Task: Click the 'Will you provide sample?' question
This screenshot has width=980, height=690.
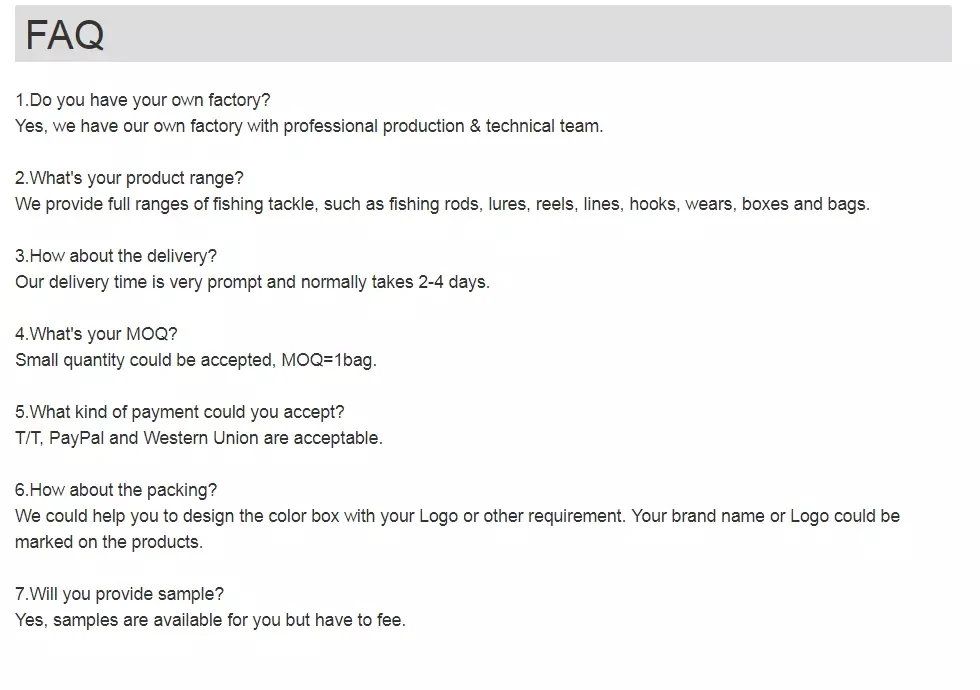Action: click(119, 594)
